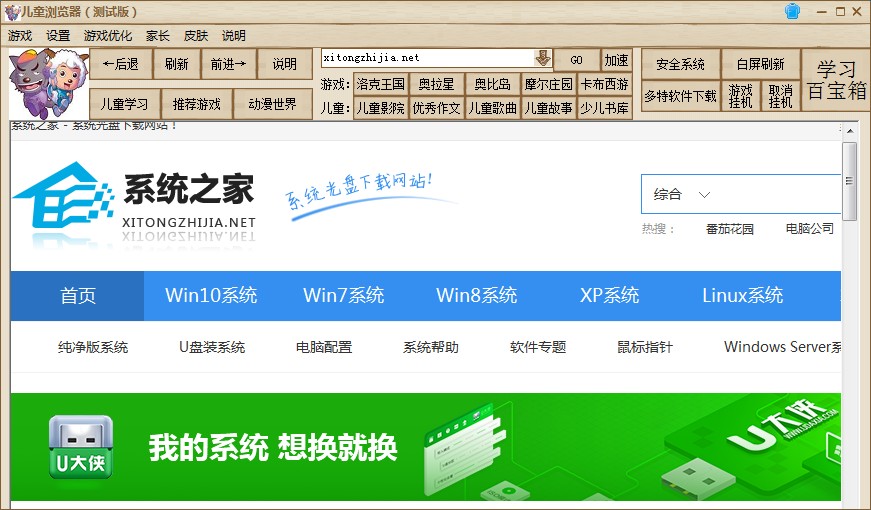Select the 首页 tab on the website
This screenshot has width=871, height=510.
pos(77,296)
